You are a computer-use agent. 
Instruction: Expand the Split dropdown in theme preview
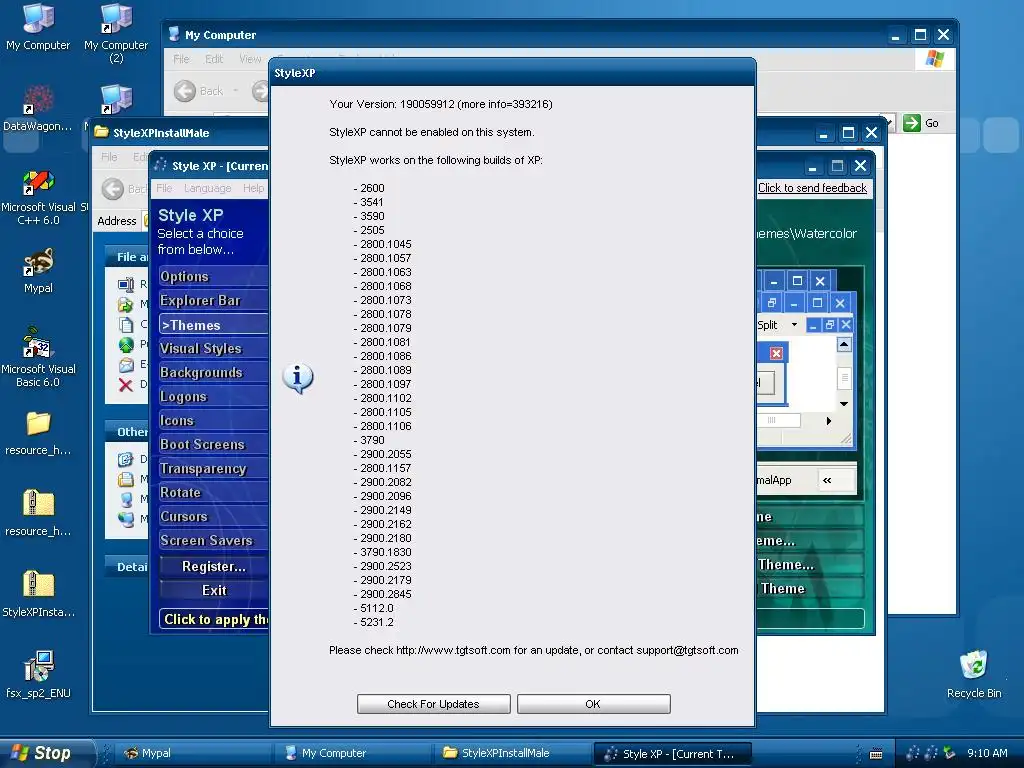click(x=794, y=325)
